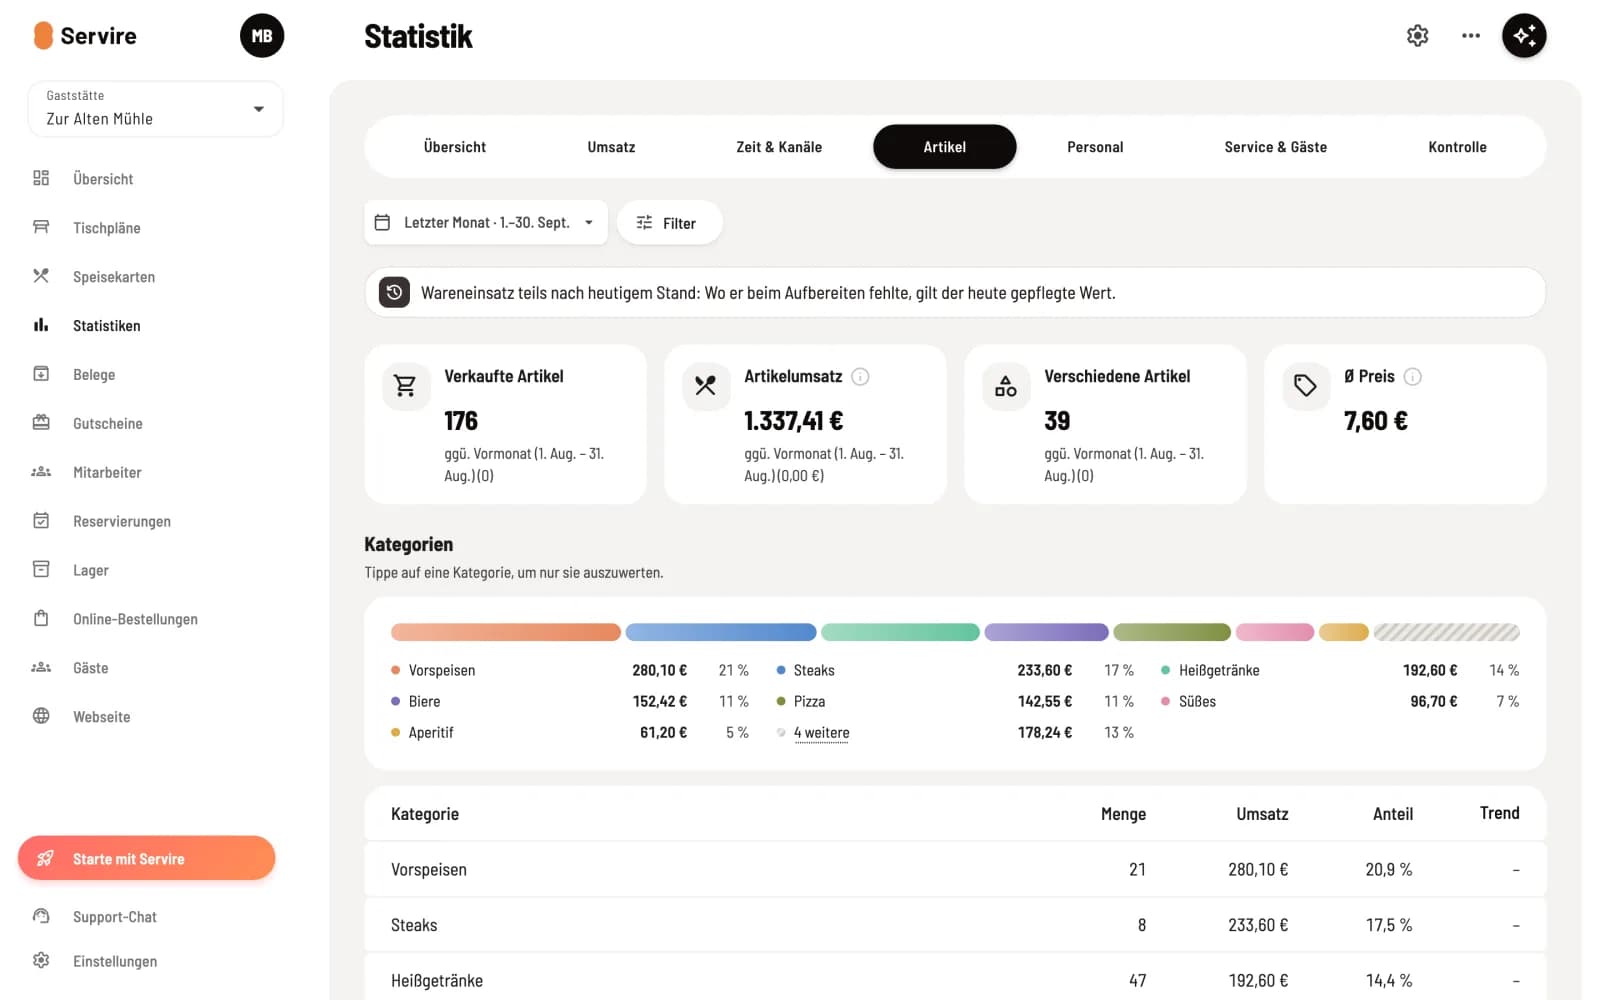
Task: Click the Filter button
Action: (x=669, y=223)
